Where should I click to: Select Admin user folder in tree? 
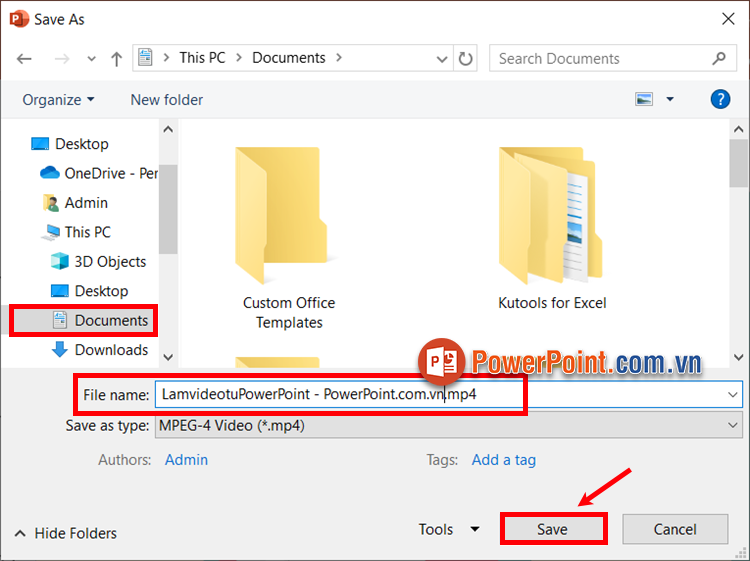point(75,203)
